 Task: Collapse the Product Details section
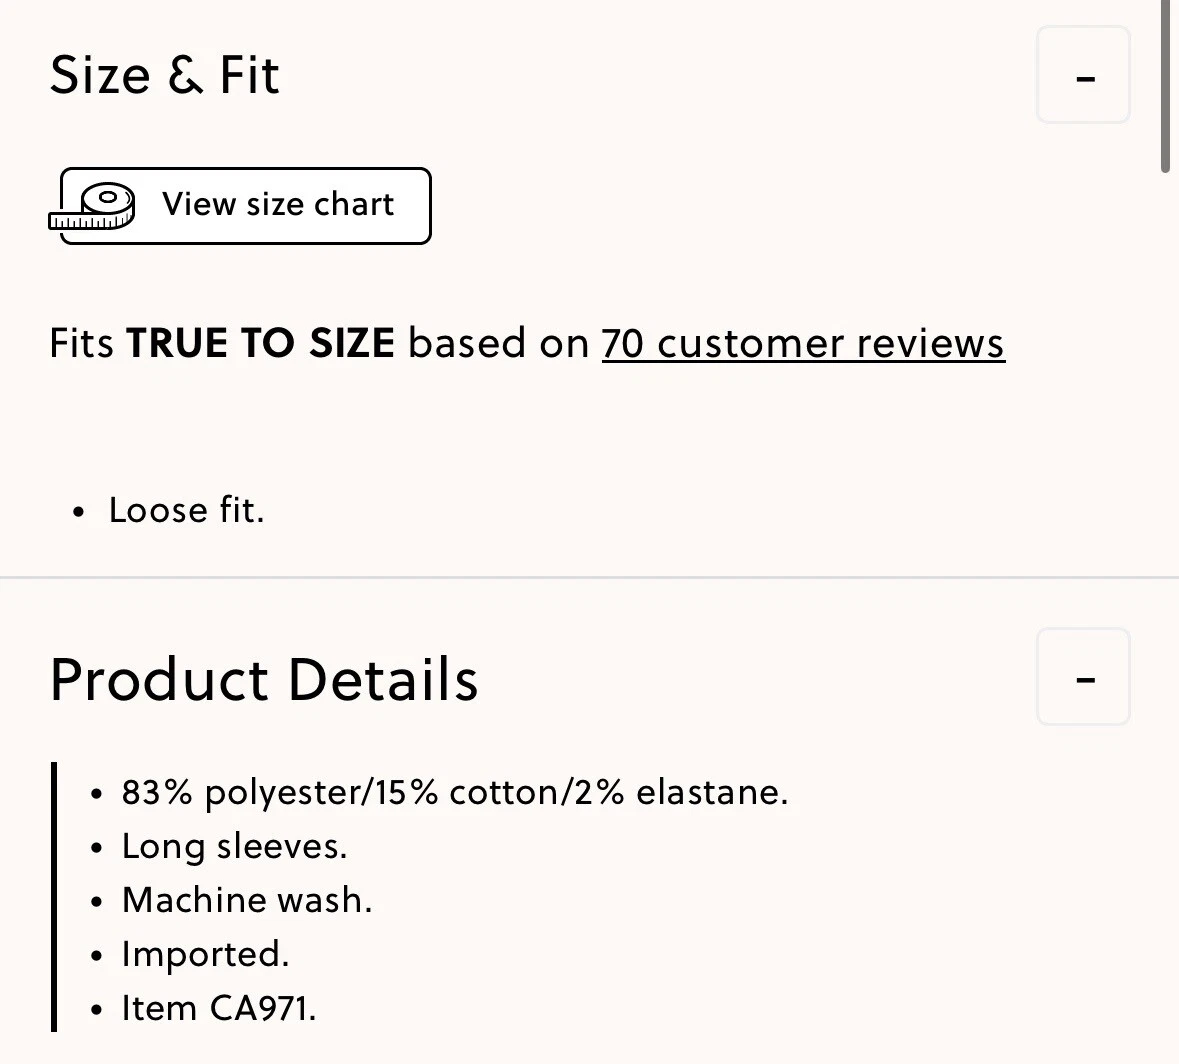[1084, 677]
